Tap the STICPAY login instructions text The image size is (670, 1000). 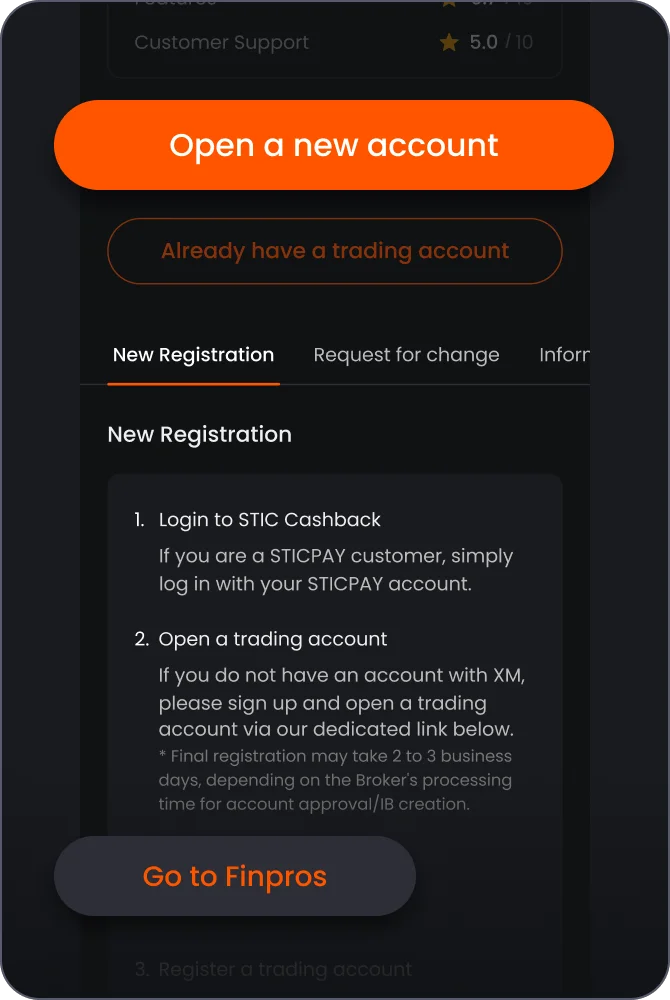tap(337, 570)
